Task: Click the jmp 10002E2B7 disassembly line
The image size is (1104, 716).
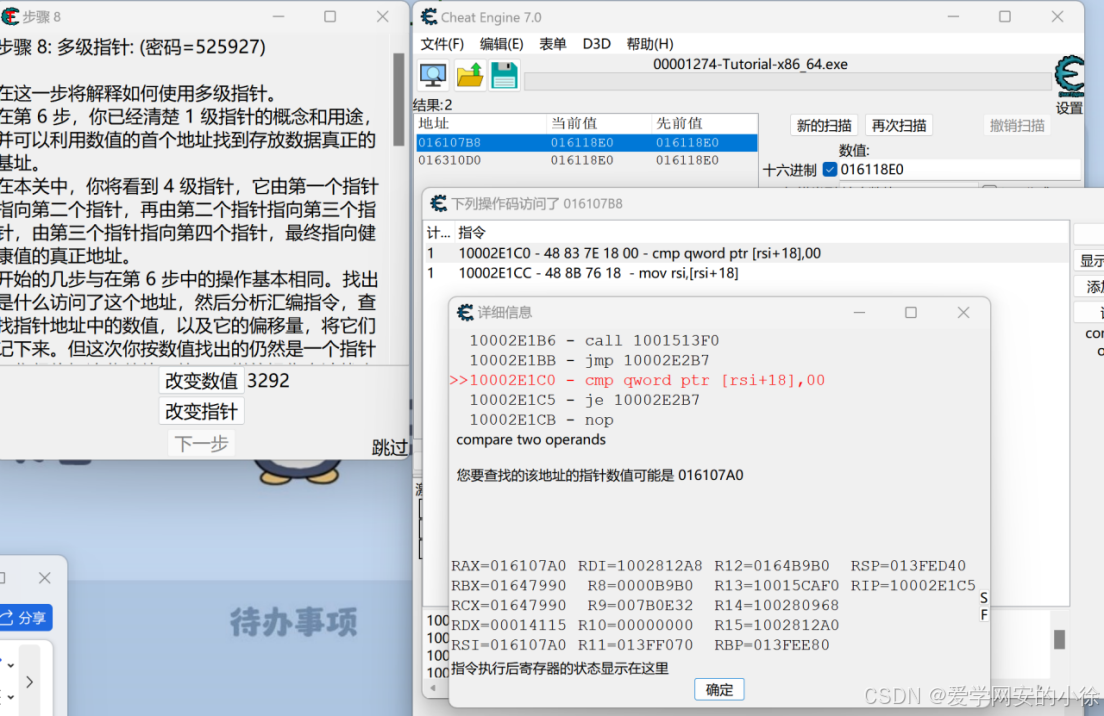Action: tap(589, 360)
